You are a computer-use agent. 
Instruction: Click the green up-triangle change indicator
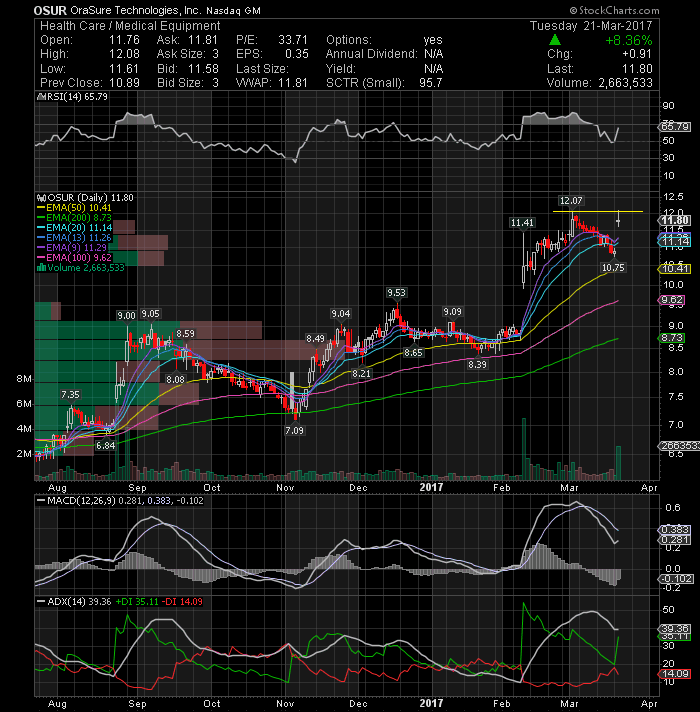pos(555,40)
